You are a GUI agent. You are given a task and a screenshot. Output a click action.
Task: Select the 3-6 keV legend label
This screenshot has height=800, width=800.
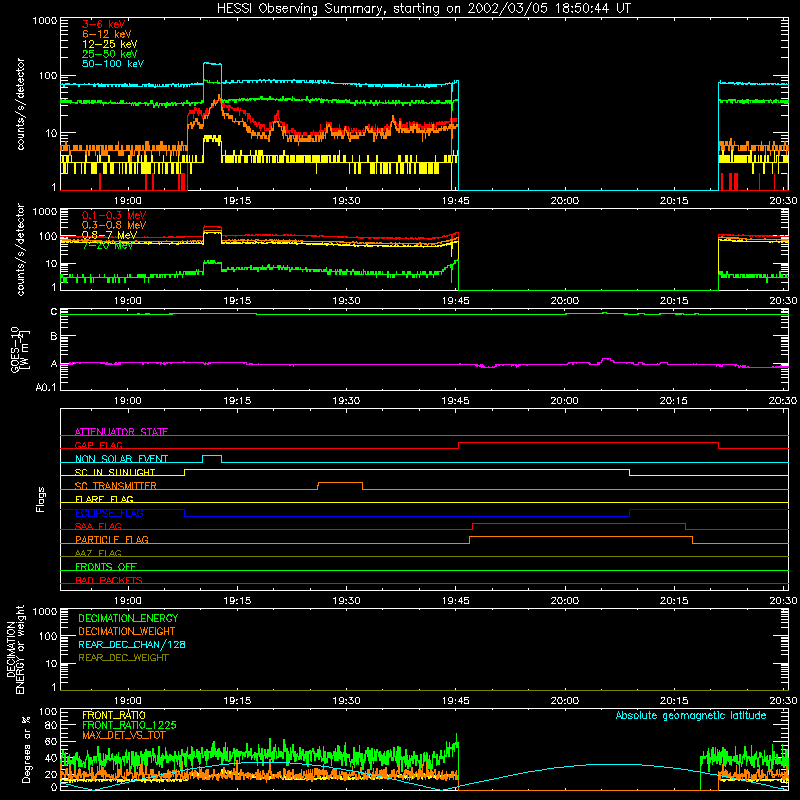[x=104, y=24]
